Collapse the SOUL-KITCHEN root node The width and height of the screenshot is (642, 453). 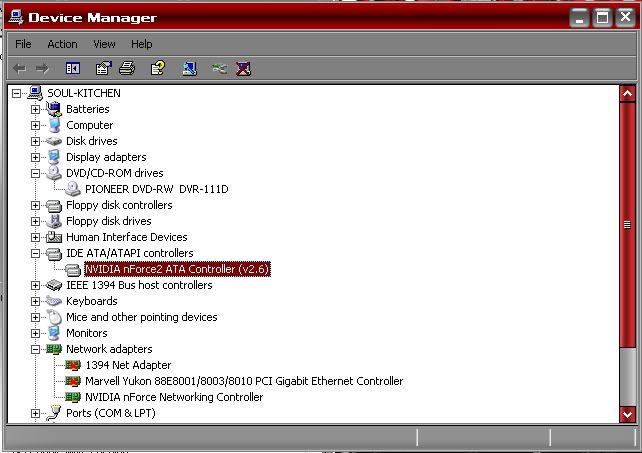[x=16, y=94]
